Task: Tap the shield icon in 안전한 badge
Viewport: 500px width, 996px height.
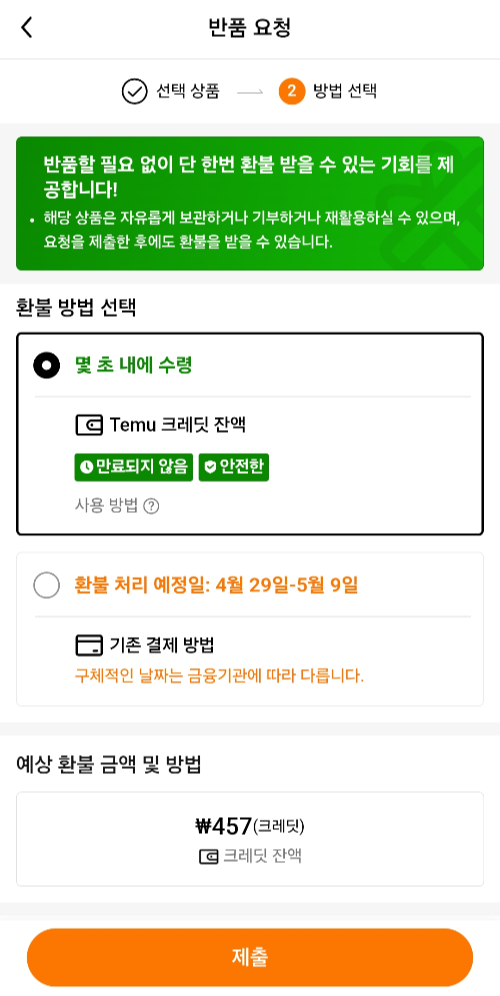Action: [210, 468]
